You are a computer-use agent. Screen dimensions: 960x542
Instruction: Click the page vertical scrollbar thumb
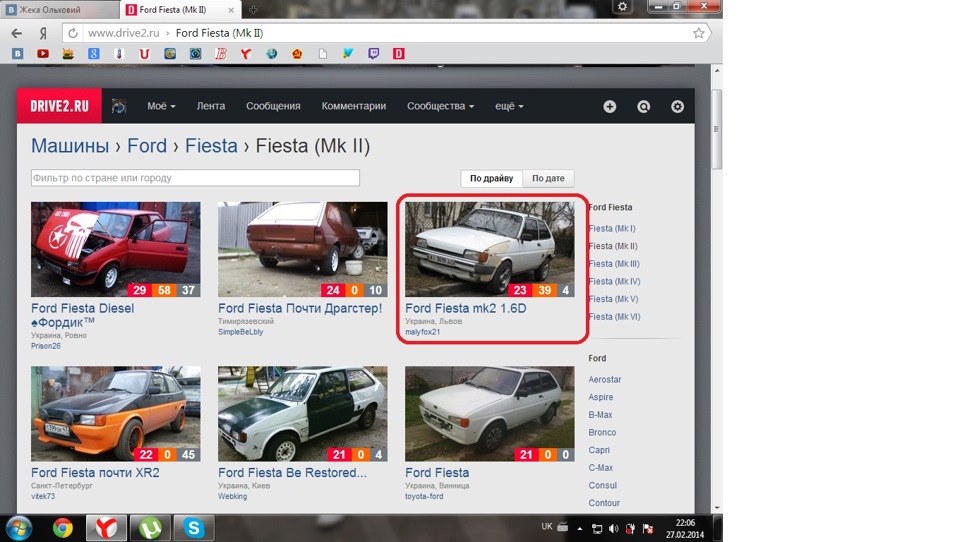[716, 129]
